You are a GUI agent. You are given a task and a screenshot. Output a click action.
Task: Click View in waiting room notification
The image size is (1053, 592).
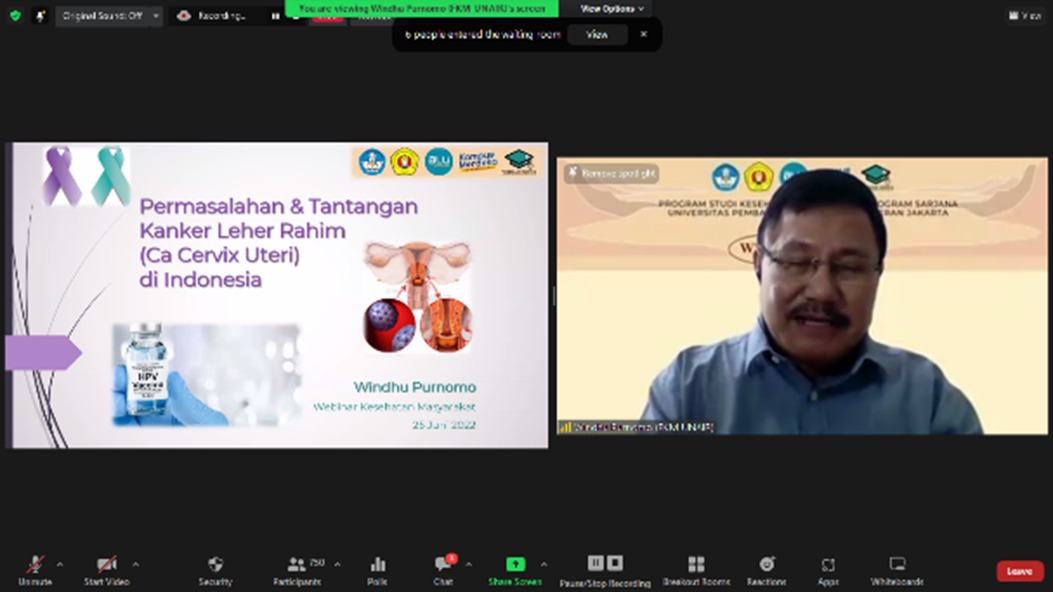point(597,34)
